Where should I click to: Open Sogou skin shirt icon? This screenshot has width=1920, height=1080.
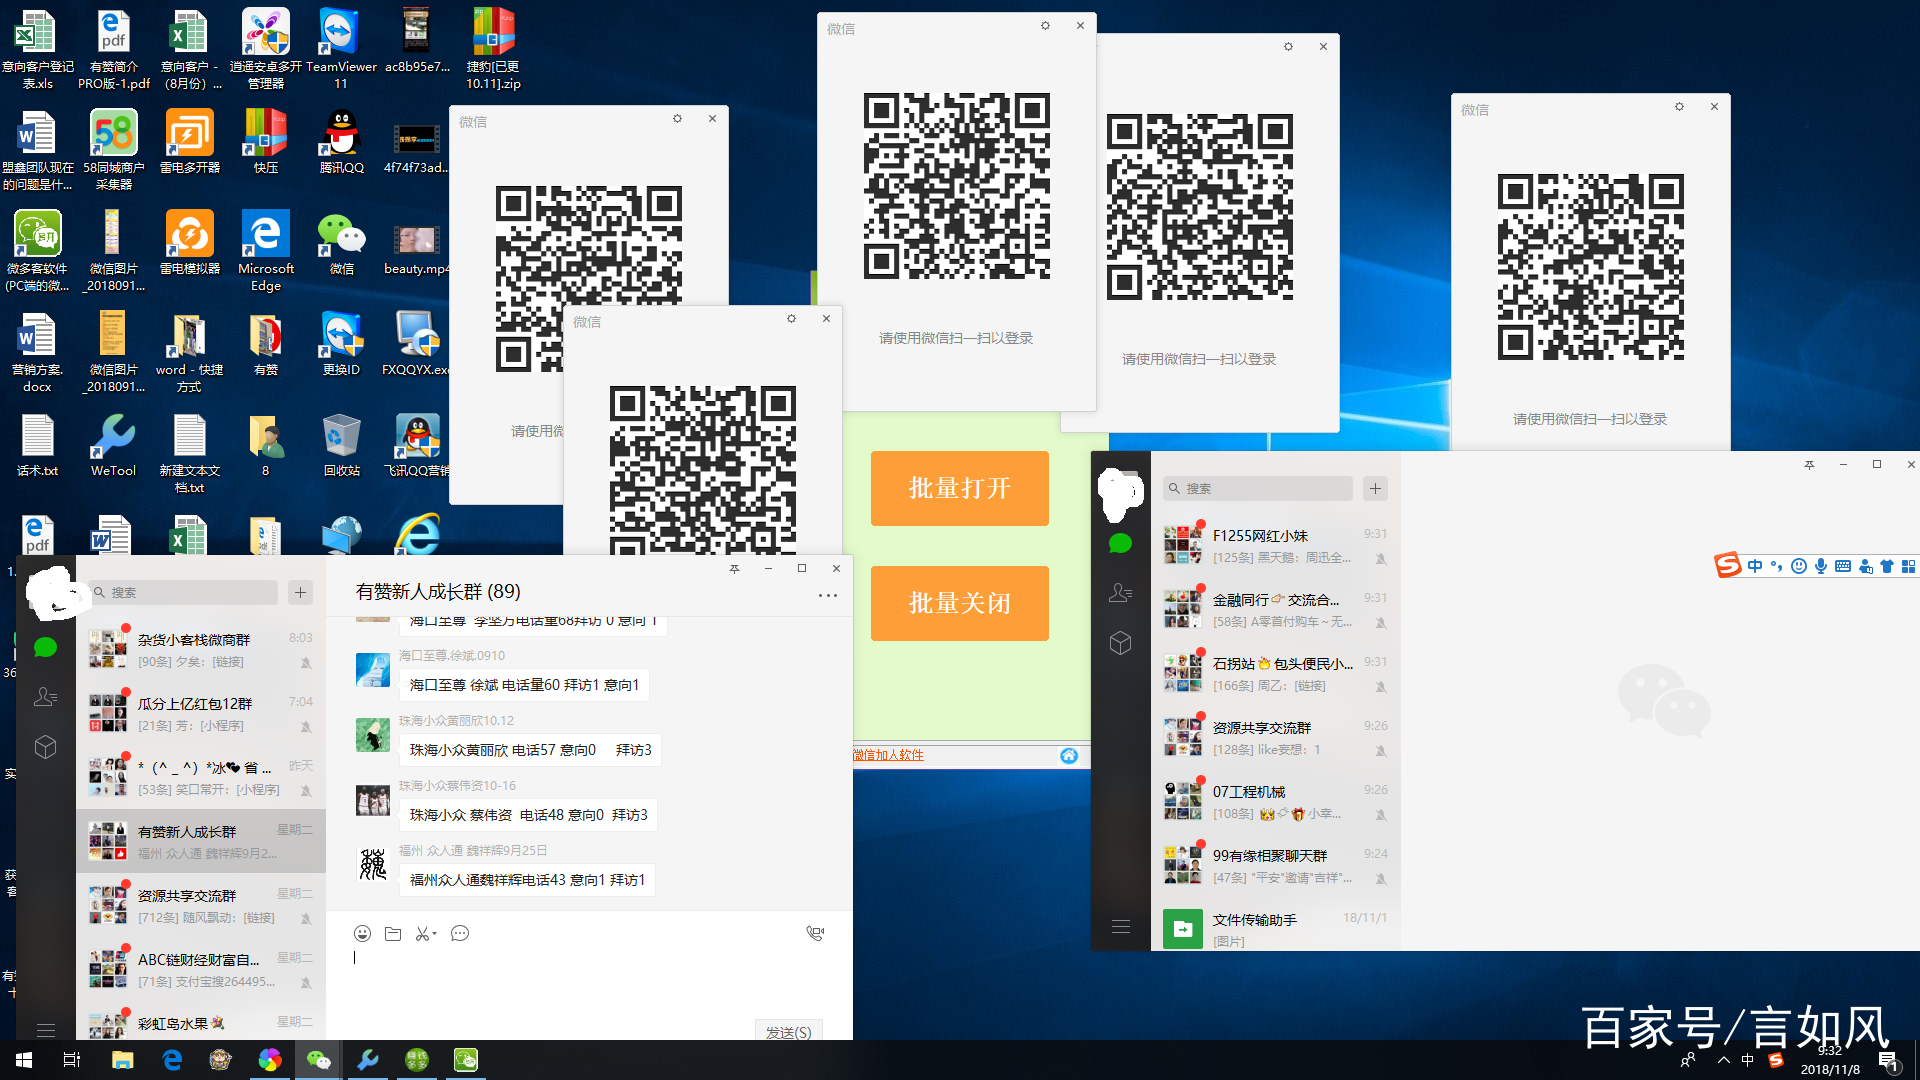[x=1887, y=566]
